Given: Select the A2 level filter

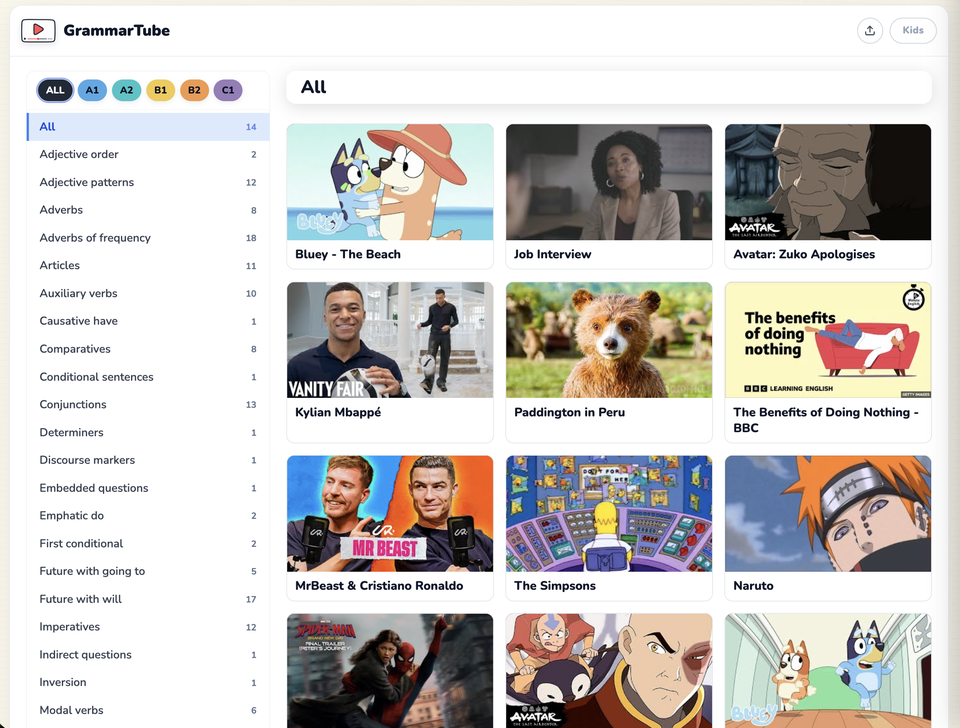Looking at the screenshot, I should [126, 90].
